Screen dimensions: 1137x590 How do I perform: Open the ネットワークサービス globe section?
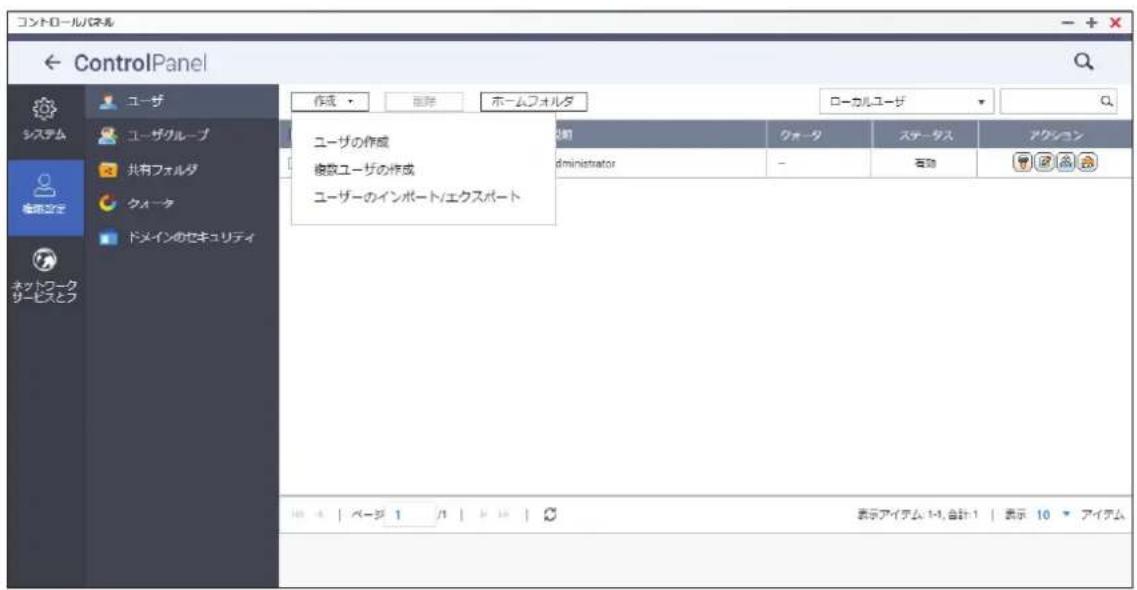click(44, 275)
